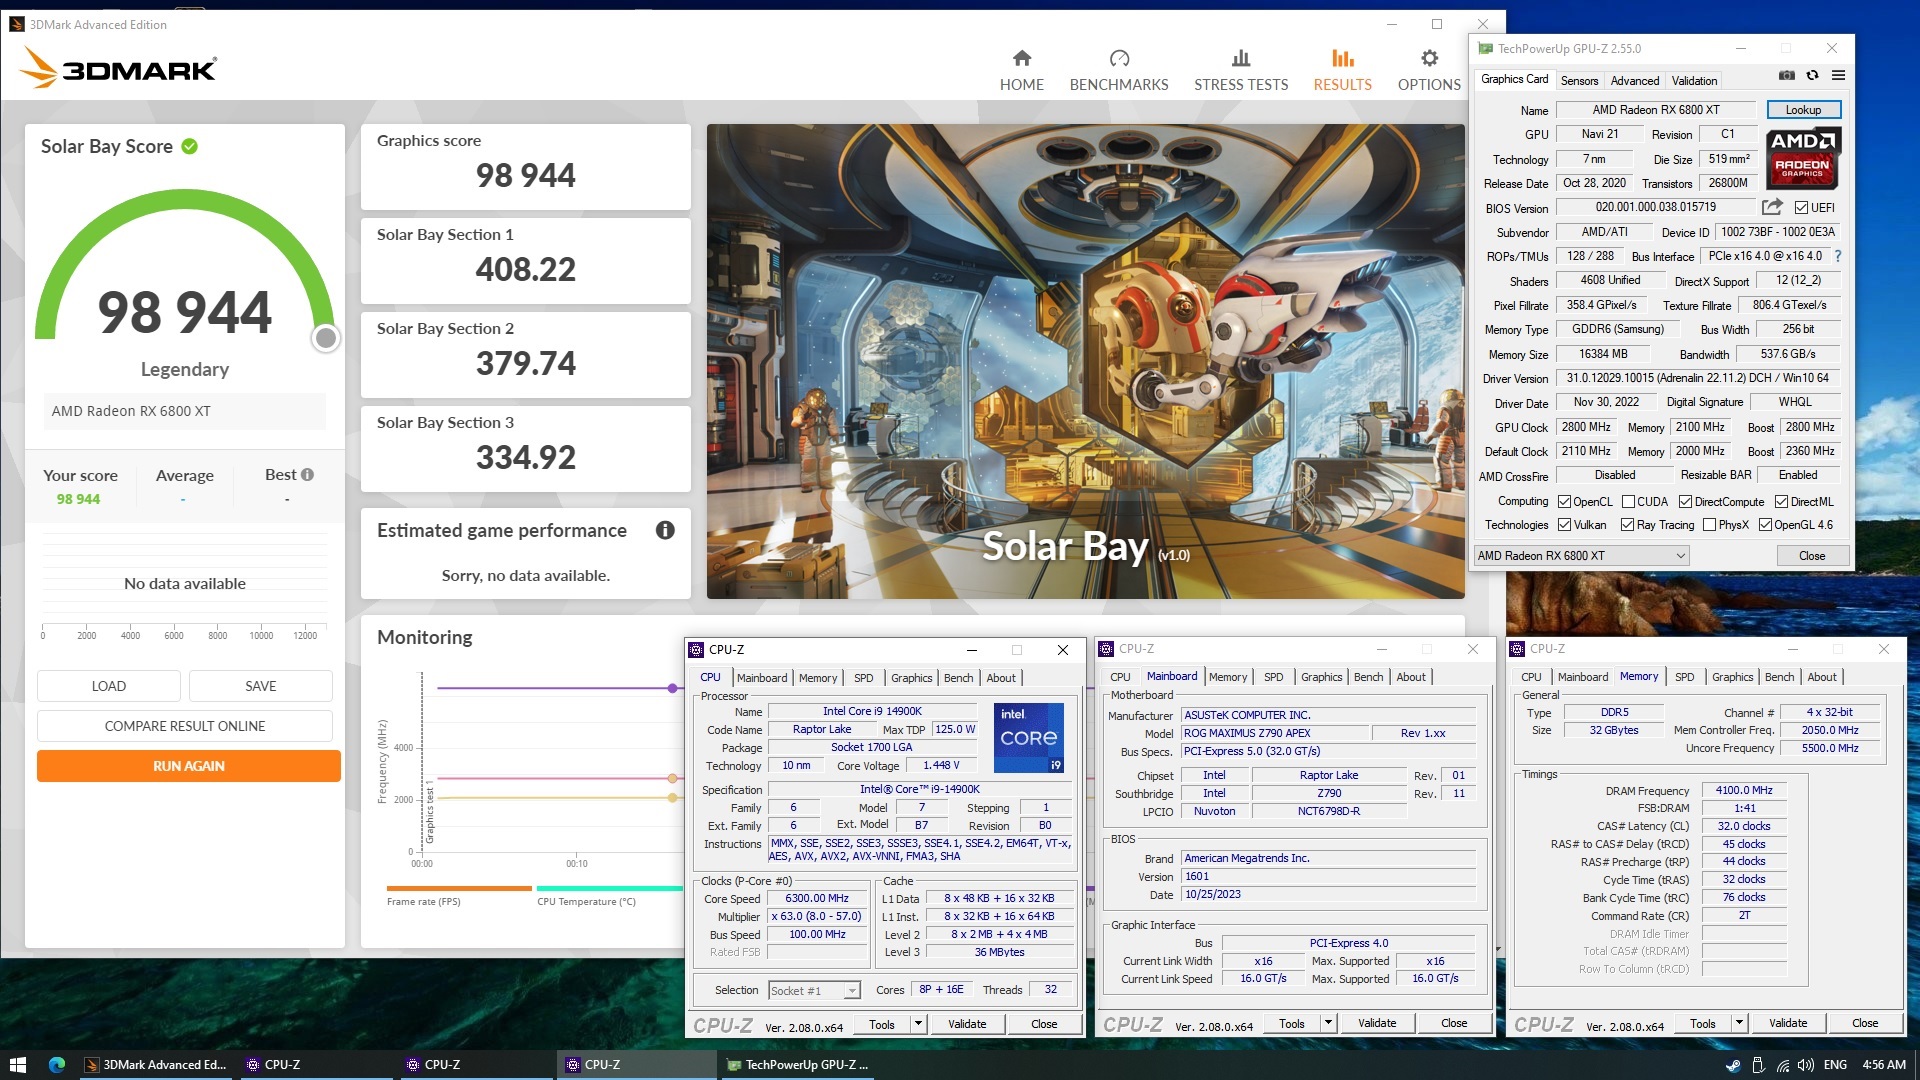Screen dimensions: 1920x1080
Task: Click the GPU Name field in GPU-Z
Action: pyautogui.click(x=1656, y=110)
